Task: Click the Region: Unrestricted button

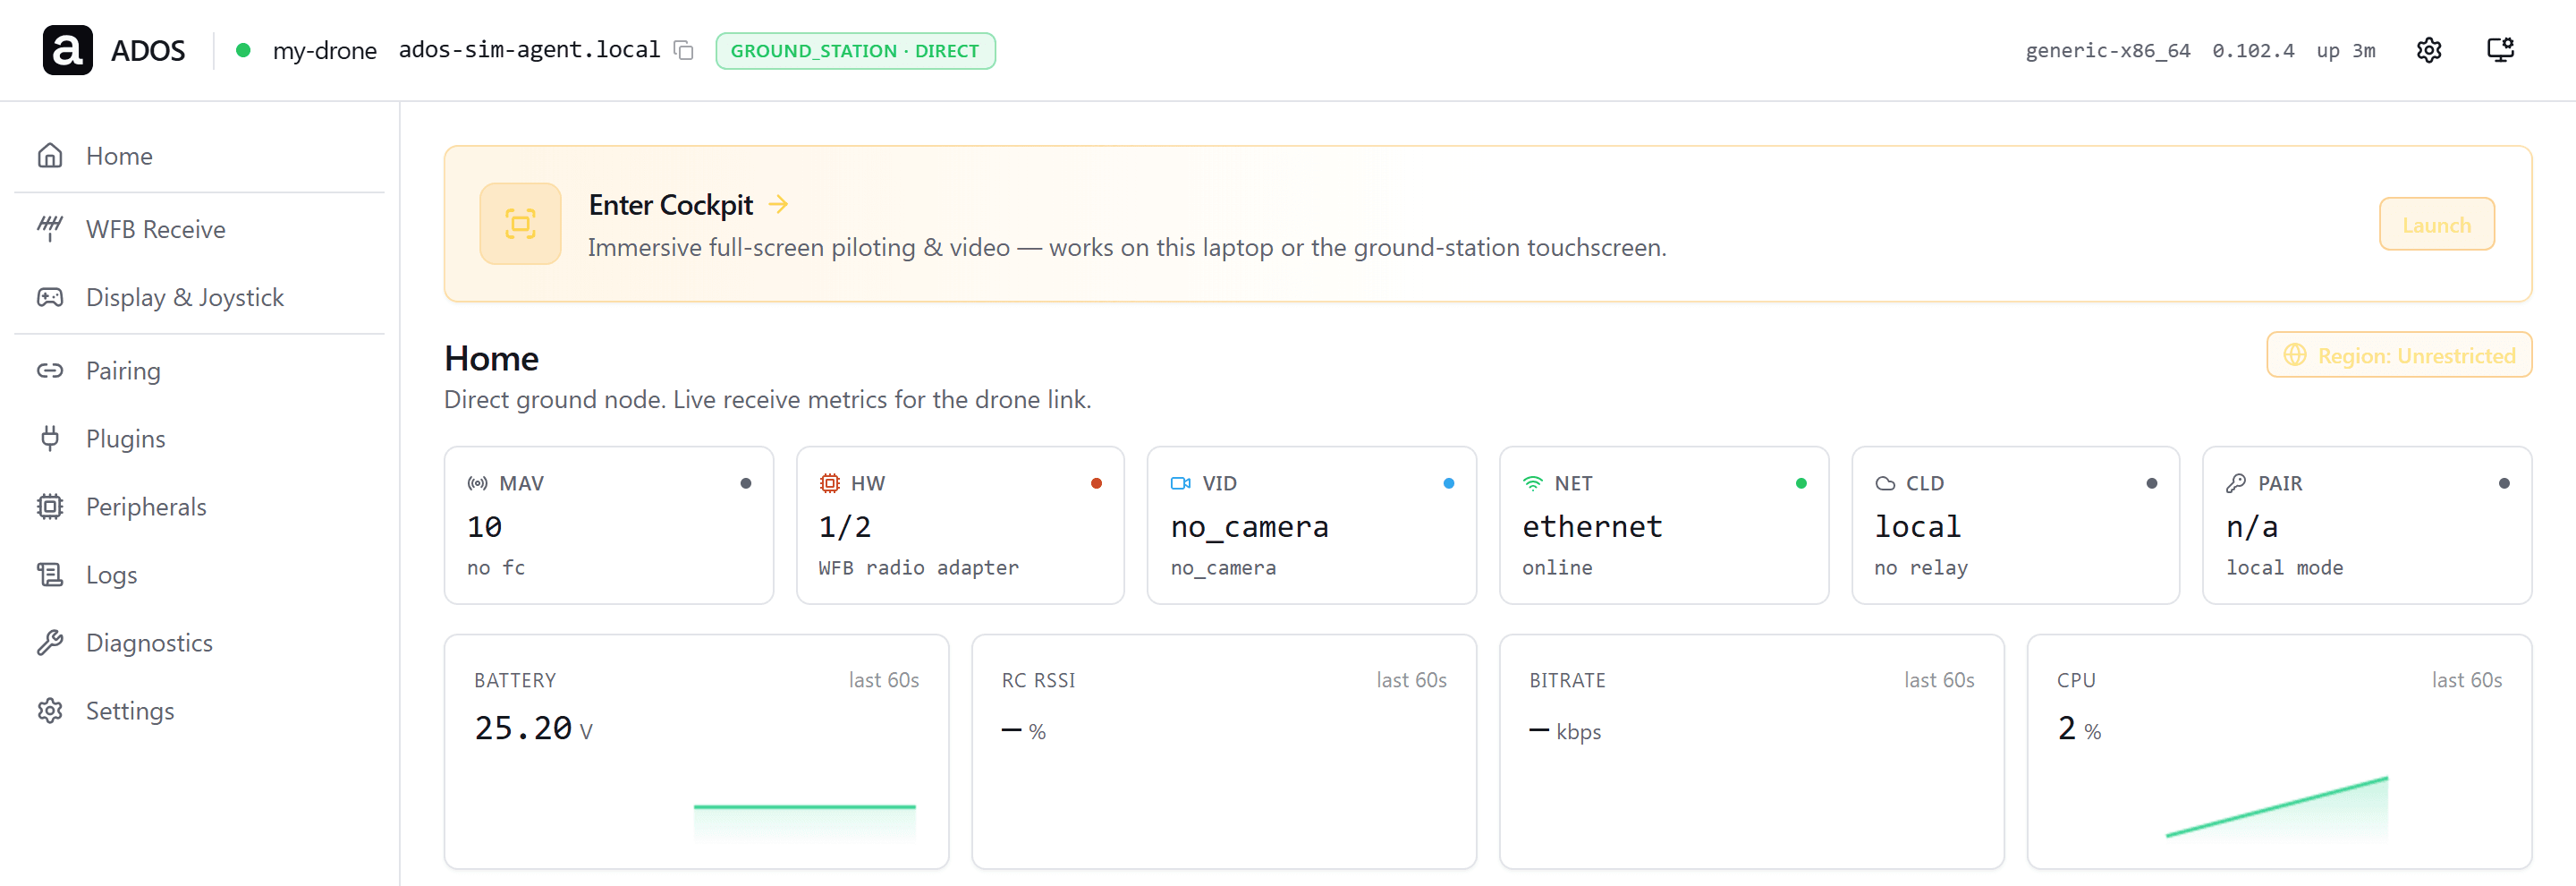Action: [x=2399, y=355]
